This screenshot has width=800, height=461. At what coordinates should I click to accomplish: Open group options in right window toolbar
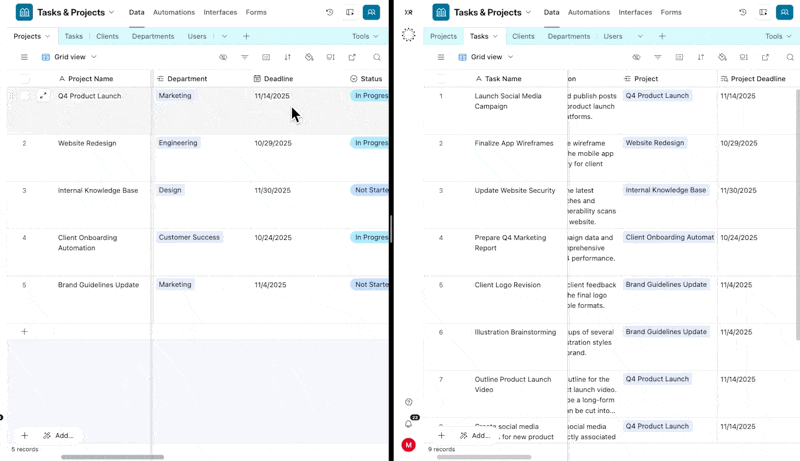[679, 57]
